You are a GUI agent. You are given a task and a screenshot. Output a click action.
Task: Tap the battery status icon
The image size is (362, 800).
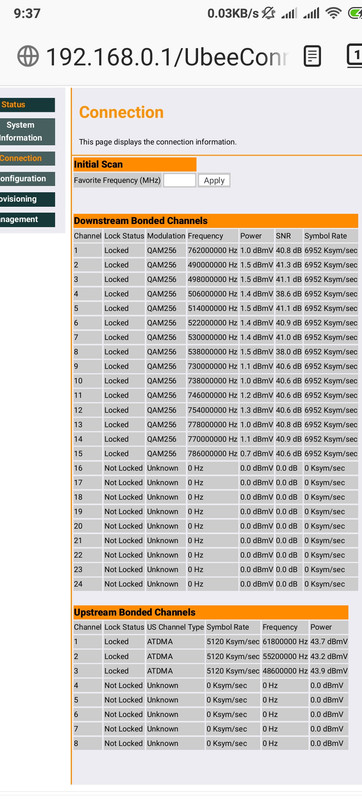coord(355,14)
